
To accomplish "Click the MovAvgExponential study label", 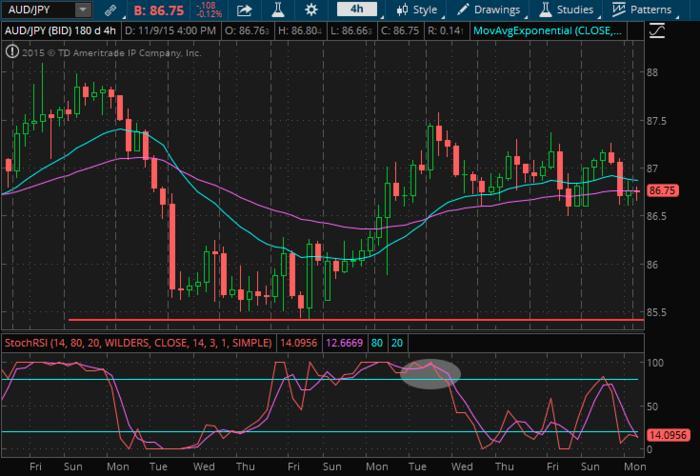I will tap(547, 31).
